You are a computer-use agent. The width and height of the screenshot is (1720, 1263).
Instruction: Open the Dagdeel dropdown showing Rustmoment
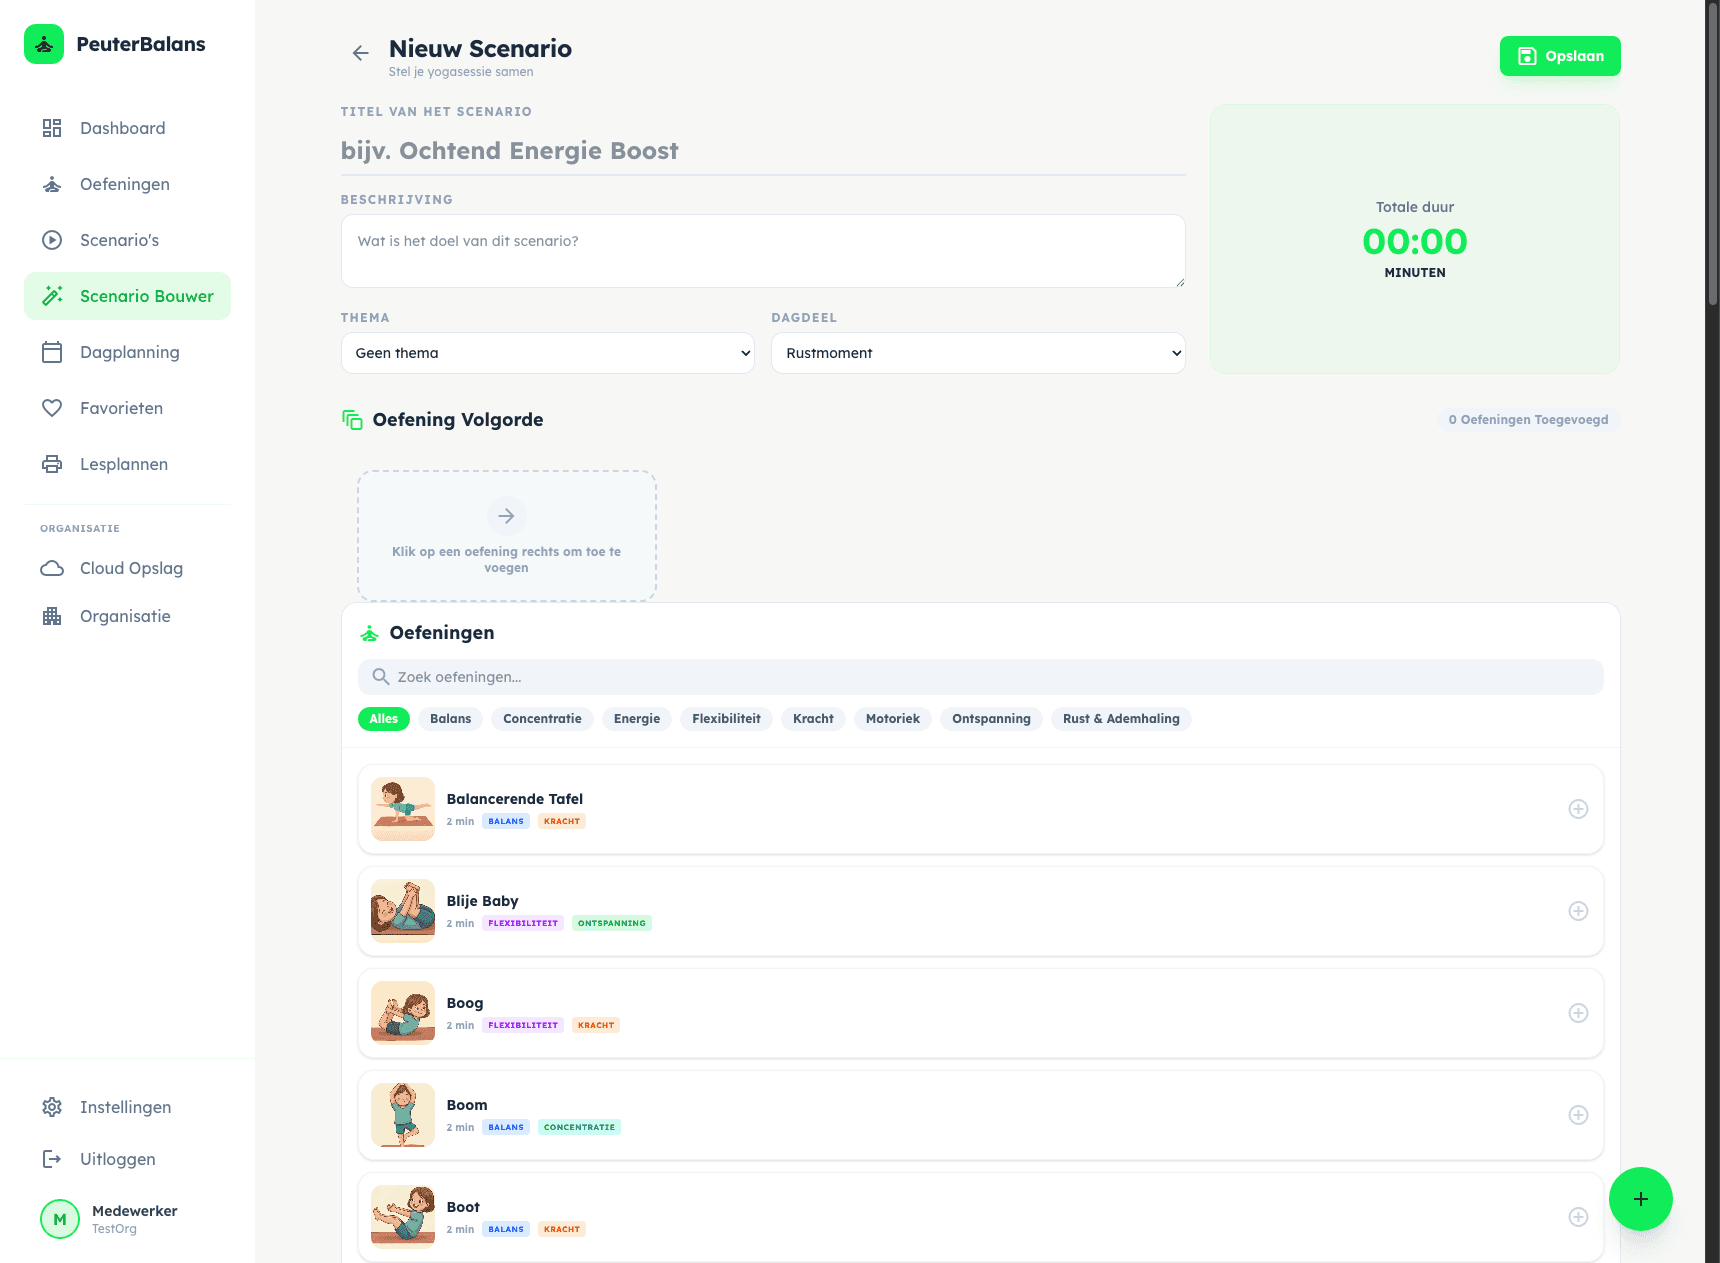[977, 353]
